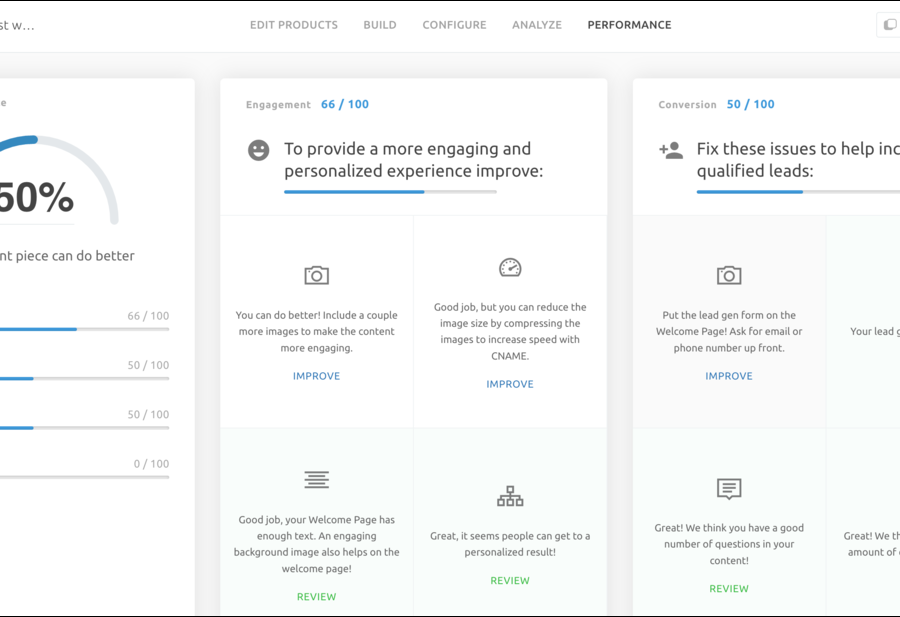Click the camera icon above 'Include a couple more images'
This screenshot has height=617, width=900.
[316, 275]
